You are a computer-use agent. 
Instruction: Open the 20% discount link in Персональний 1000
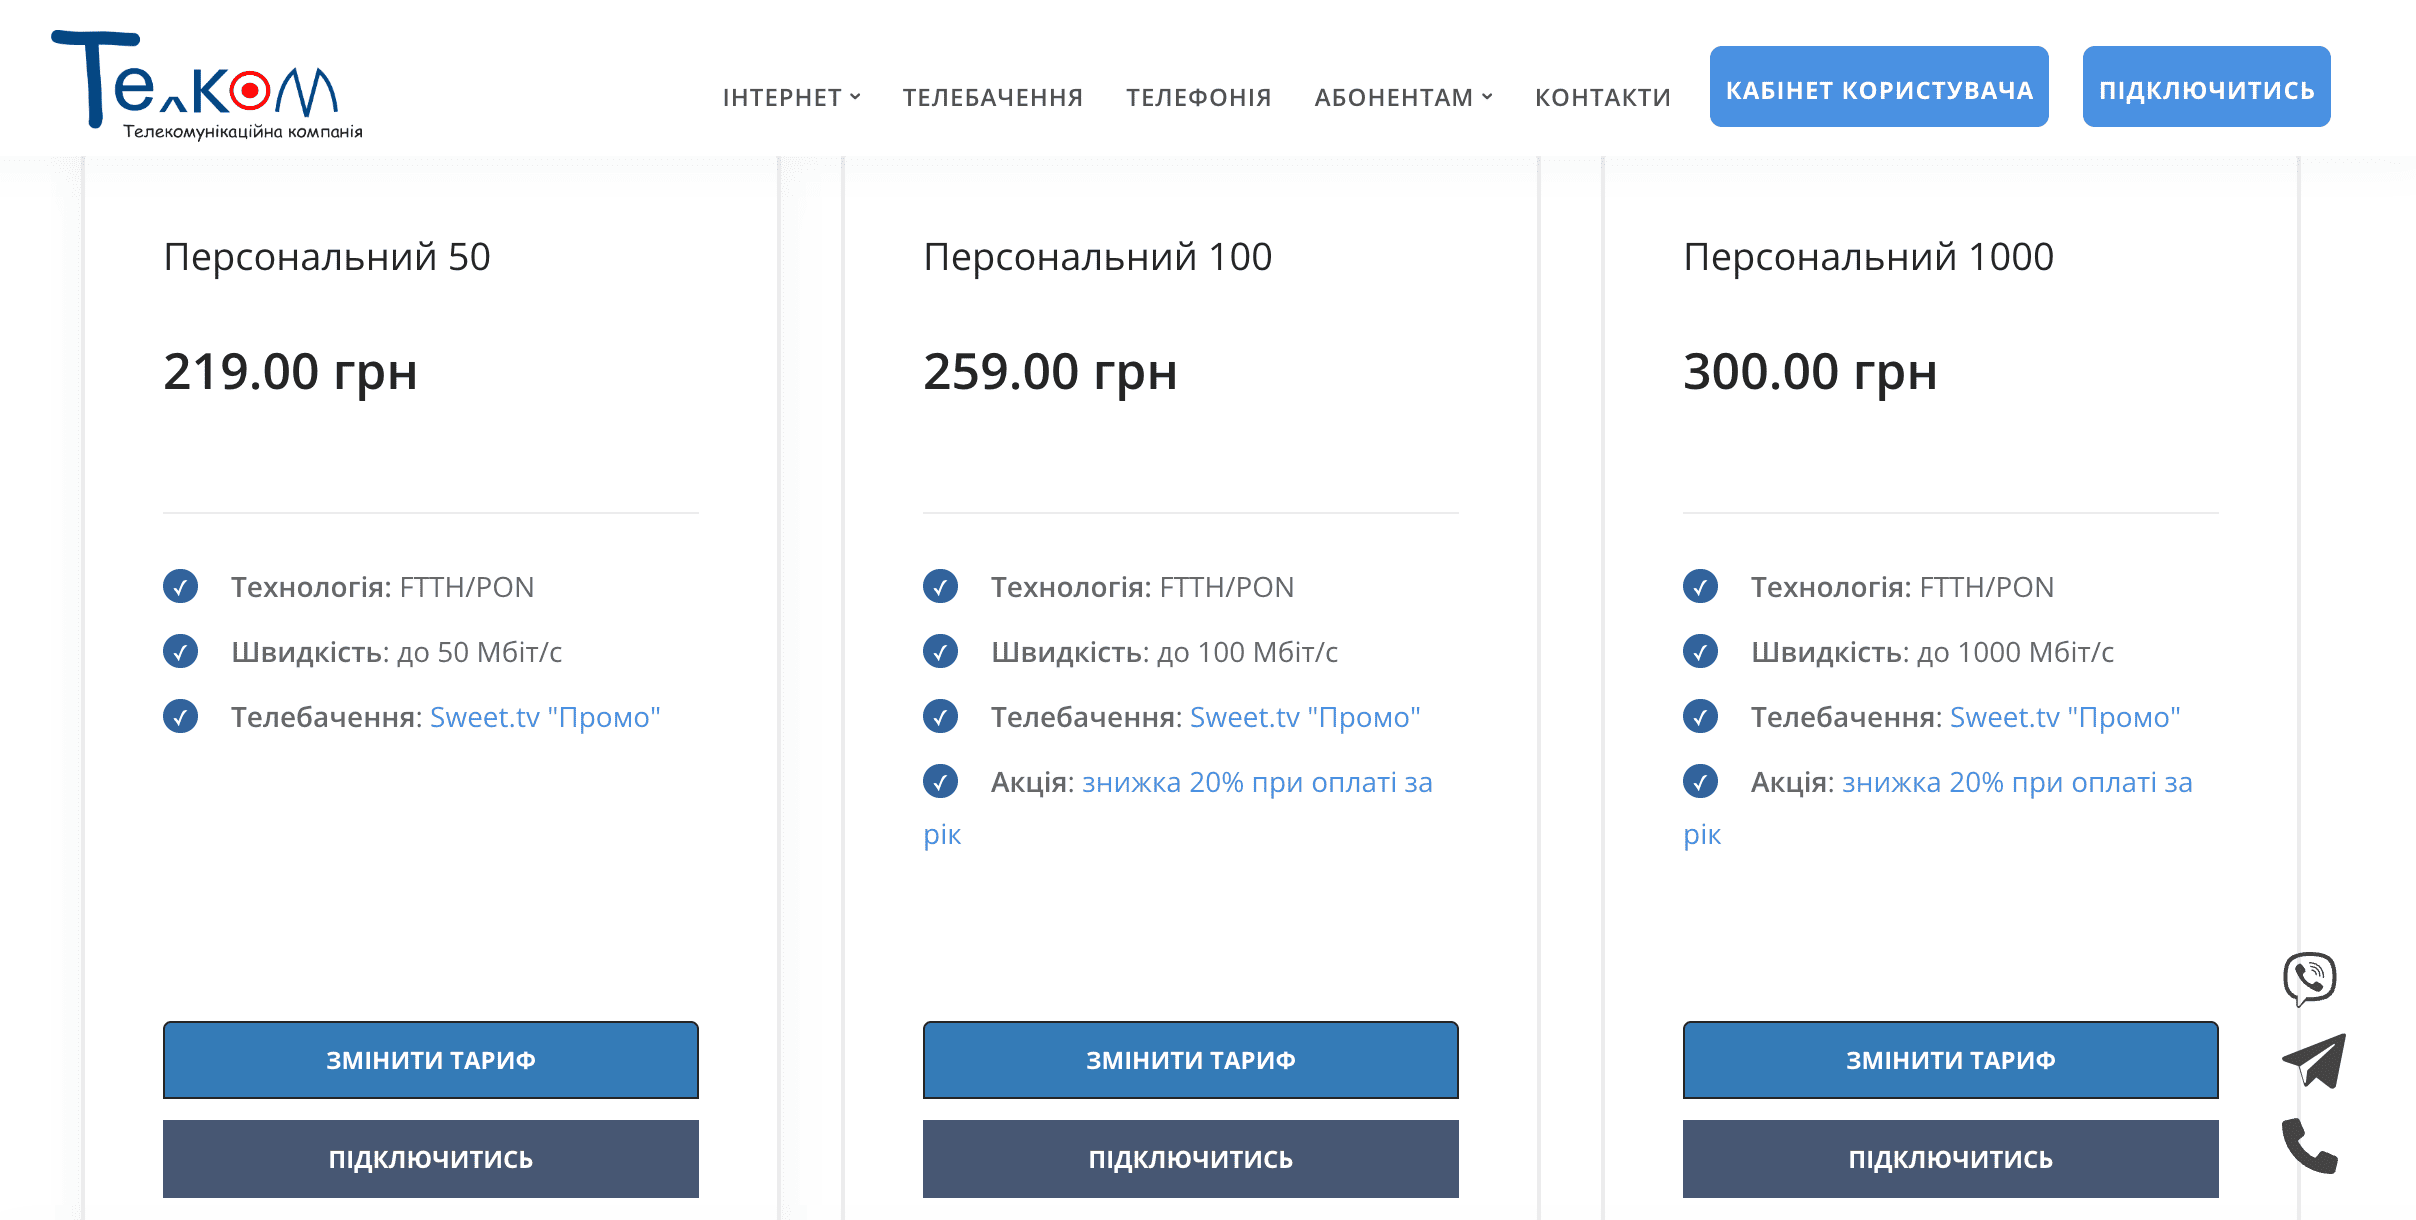coord(2014,783)
